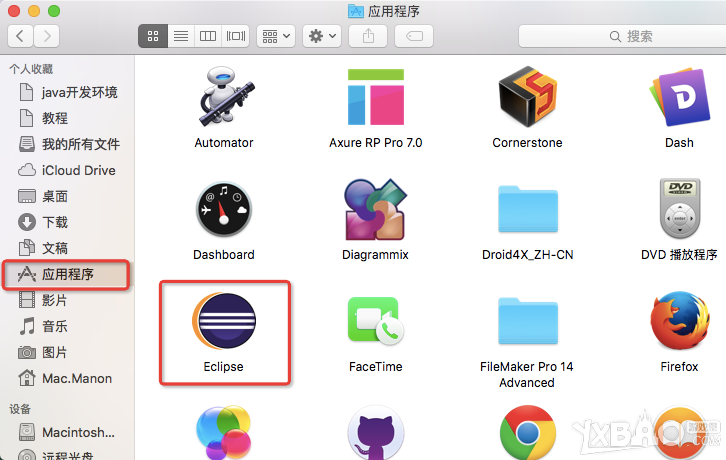This screenshot has height=460, width=726.
Task: Switch to icon view
Action: pos(153,36)
